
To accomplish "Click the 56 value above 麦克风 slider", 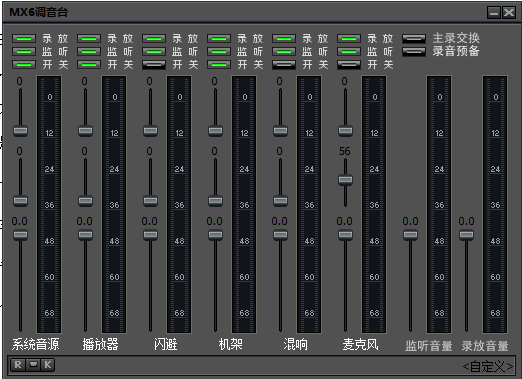I will point(345,151).
